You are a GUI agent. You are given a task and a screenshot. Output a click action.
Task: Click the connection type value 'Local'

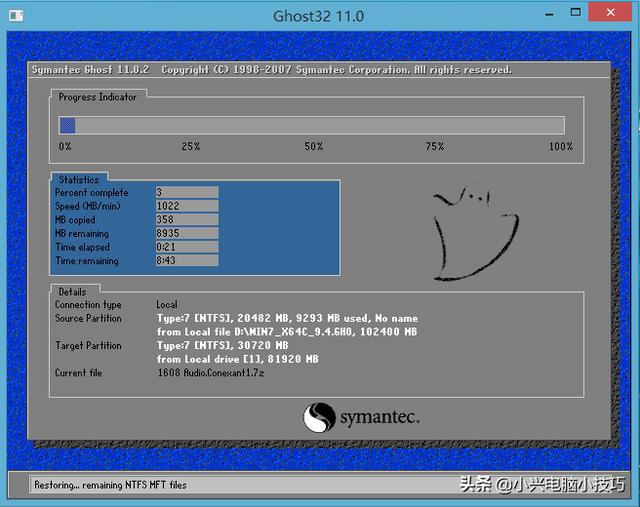167,305
